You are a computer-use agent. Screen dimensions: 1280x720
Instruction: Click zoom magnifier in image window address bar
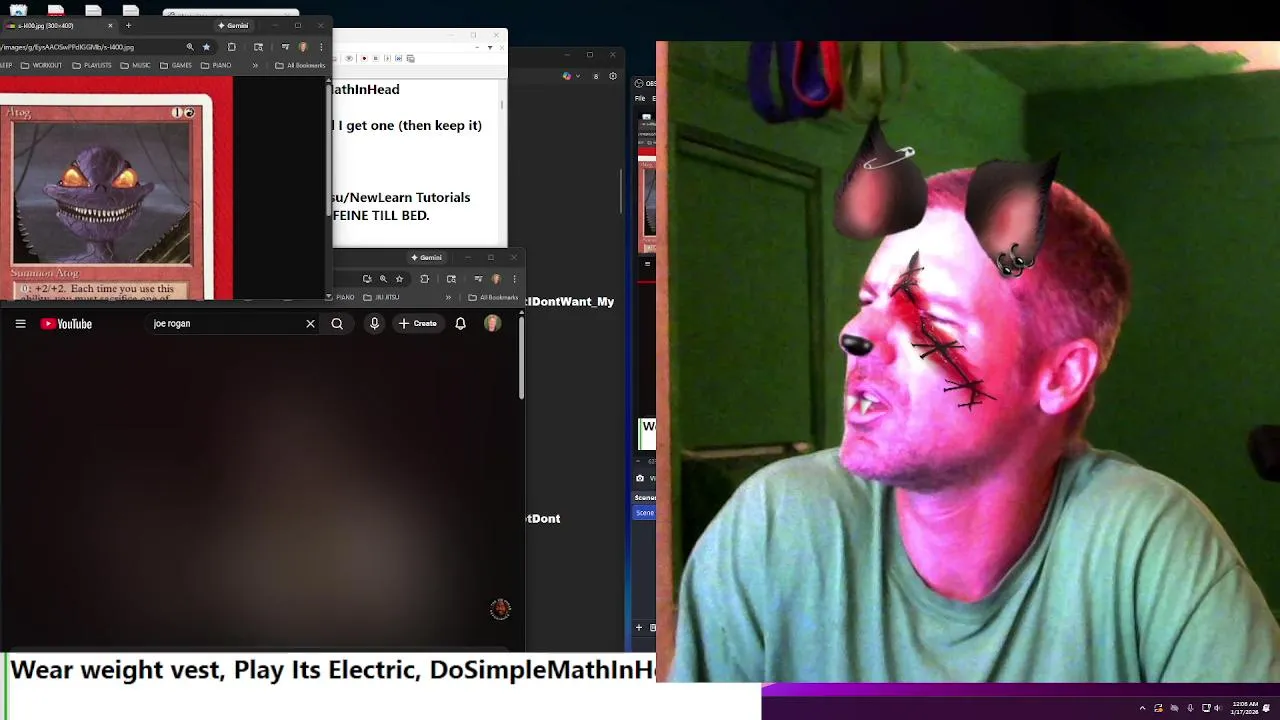click(190, 47)
